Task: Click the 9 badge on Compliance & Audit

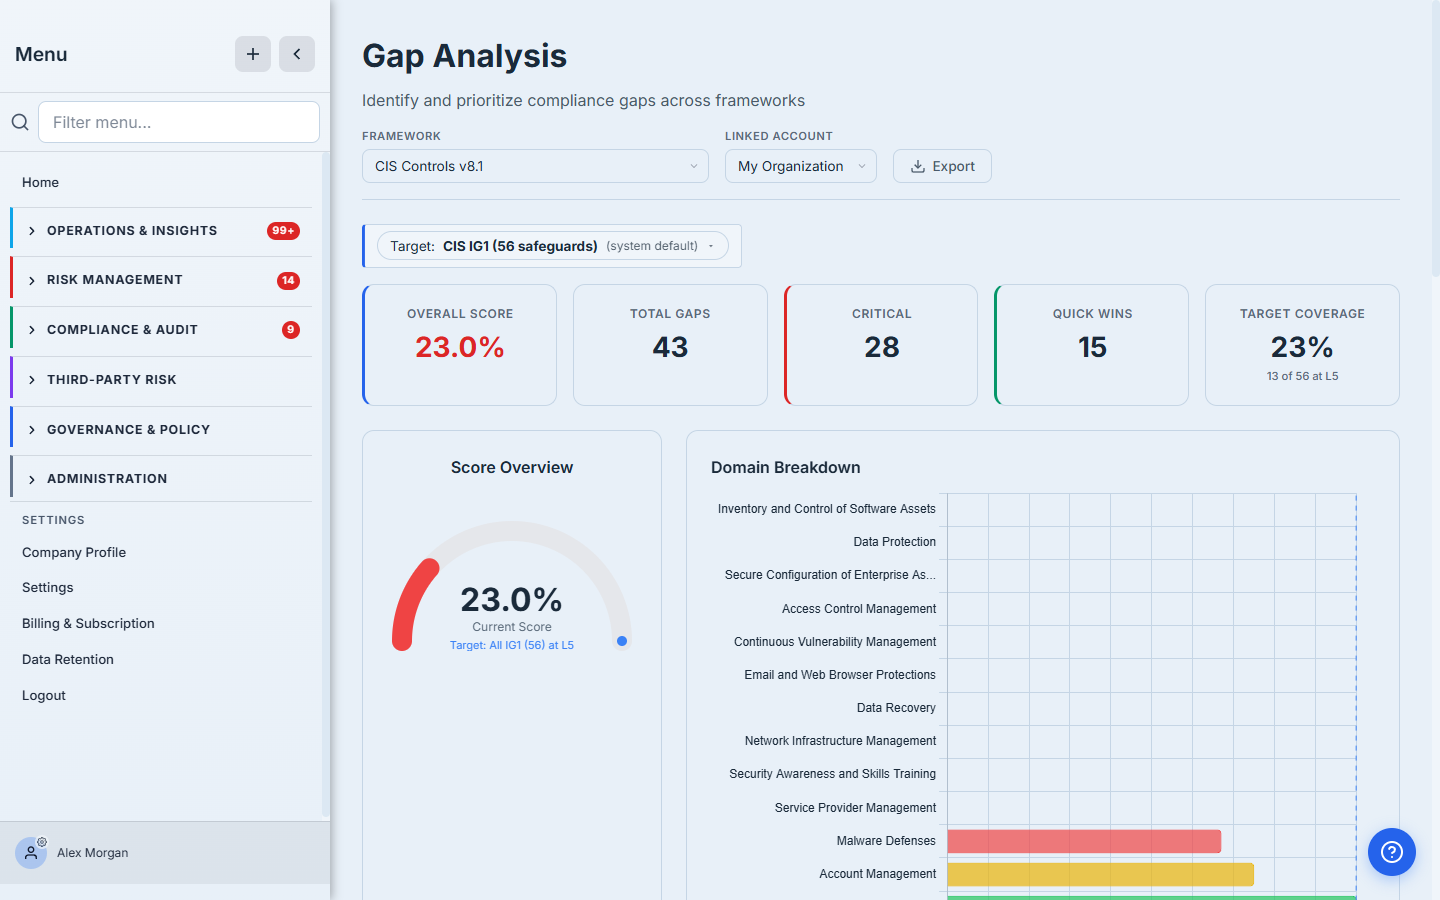Action: (x=291, y=330)
